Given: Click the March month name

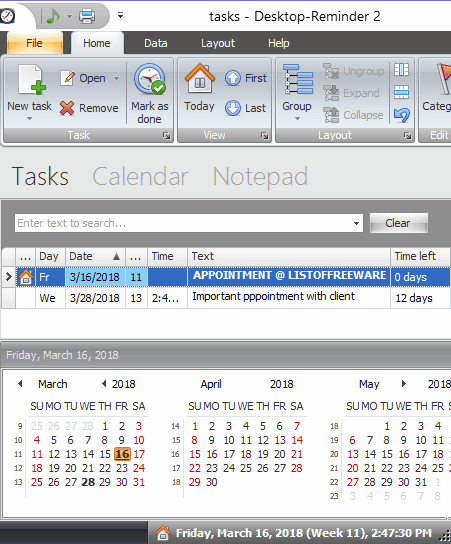Looking at the screenshot, I should click(53, 384).
